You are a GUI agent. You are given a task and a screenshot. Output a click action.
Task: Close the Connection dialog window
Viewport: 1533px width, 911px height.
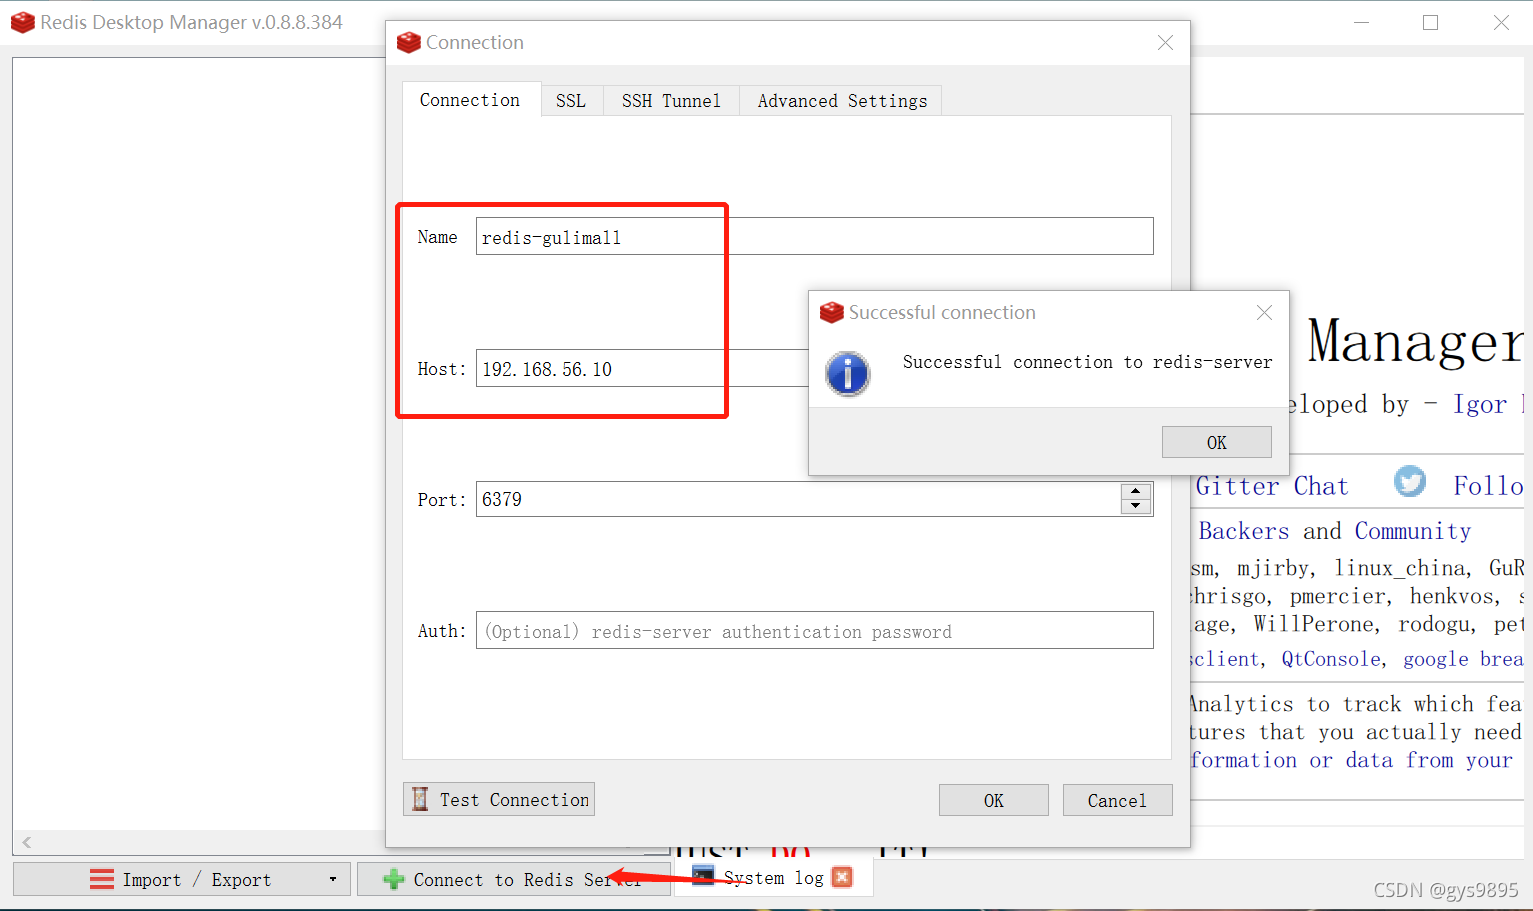1165,43
